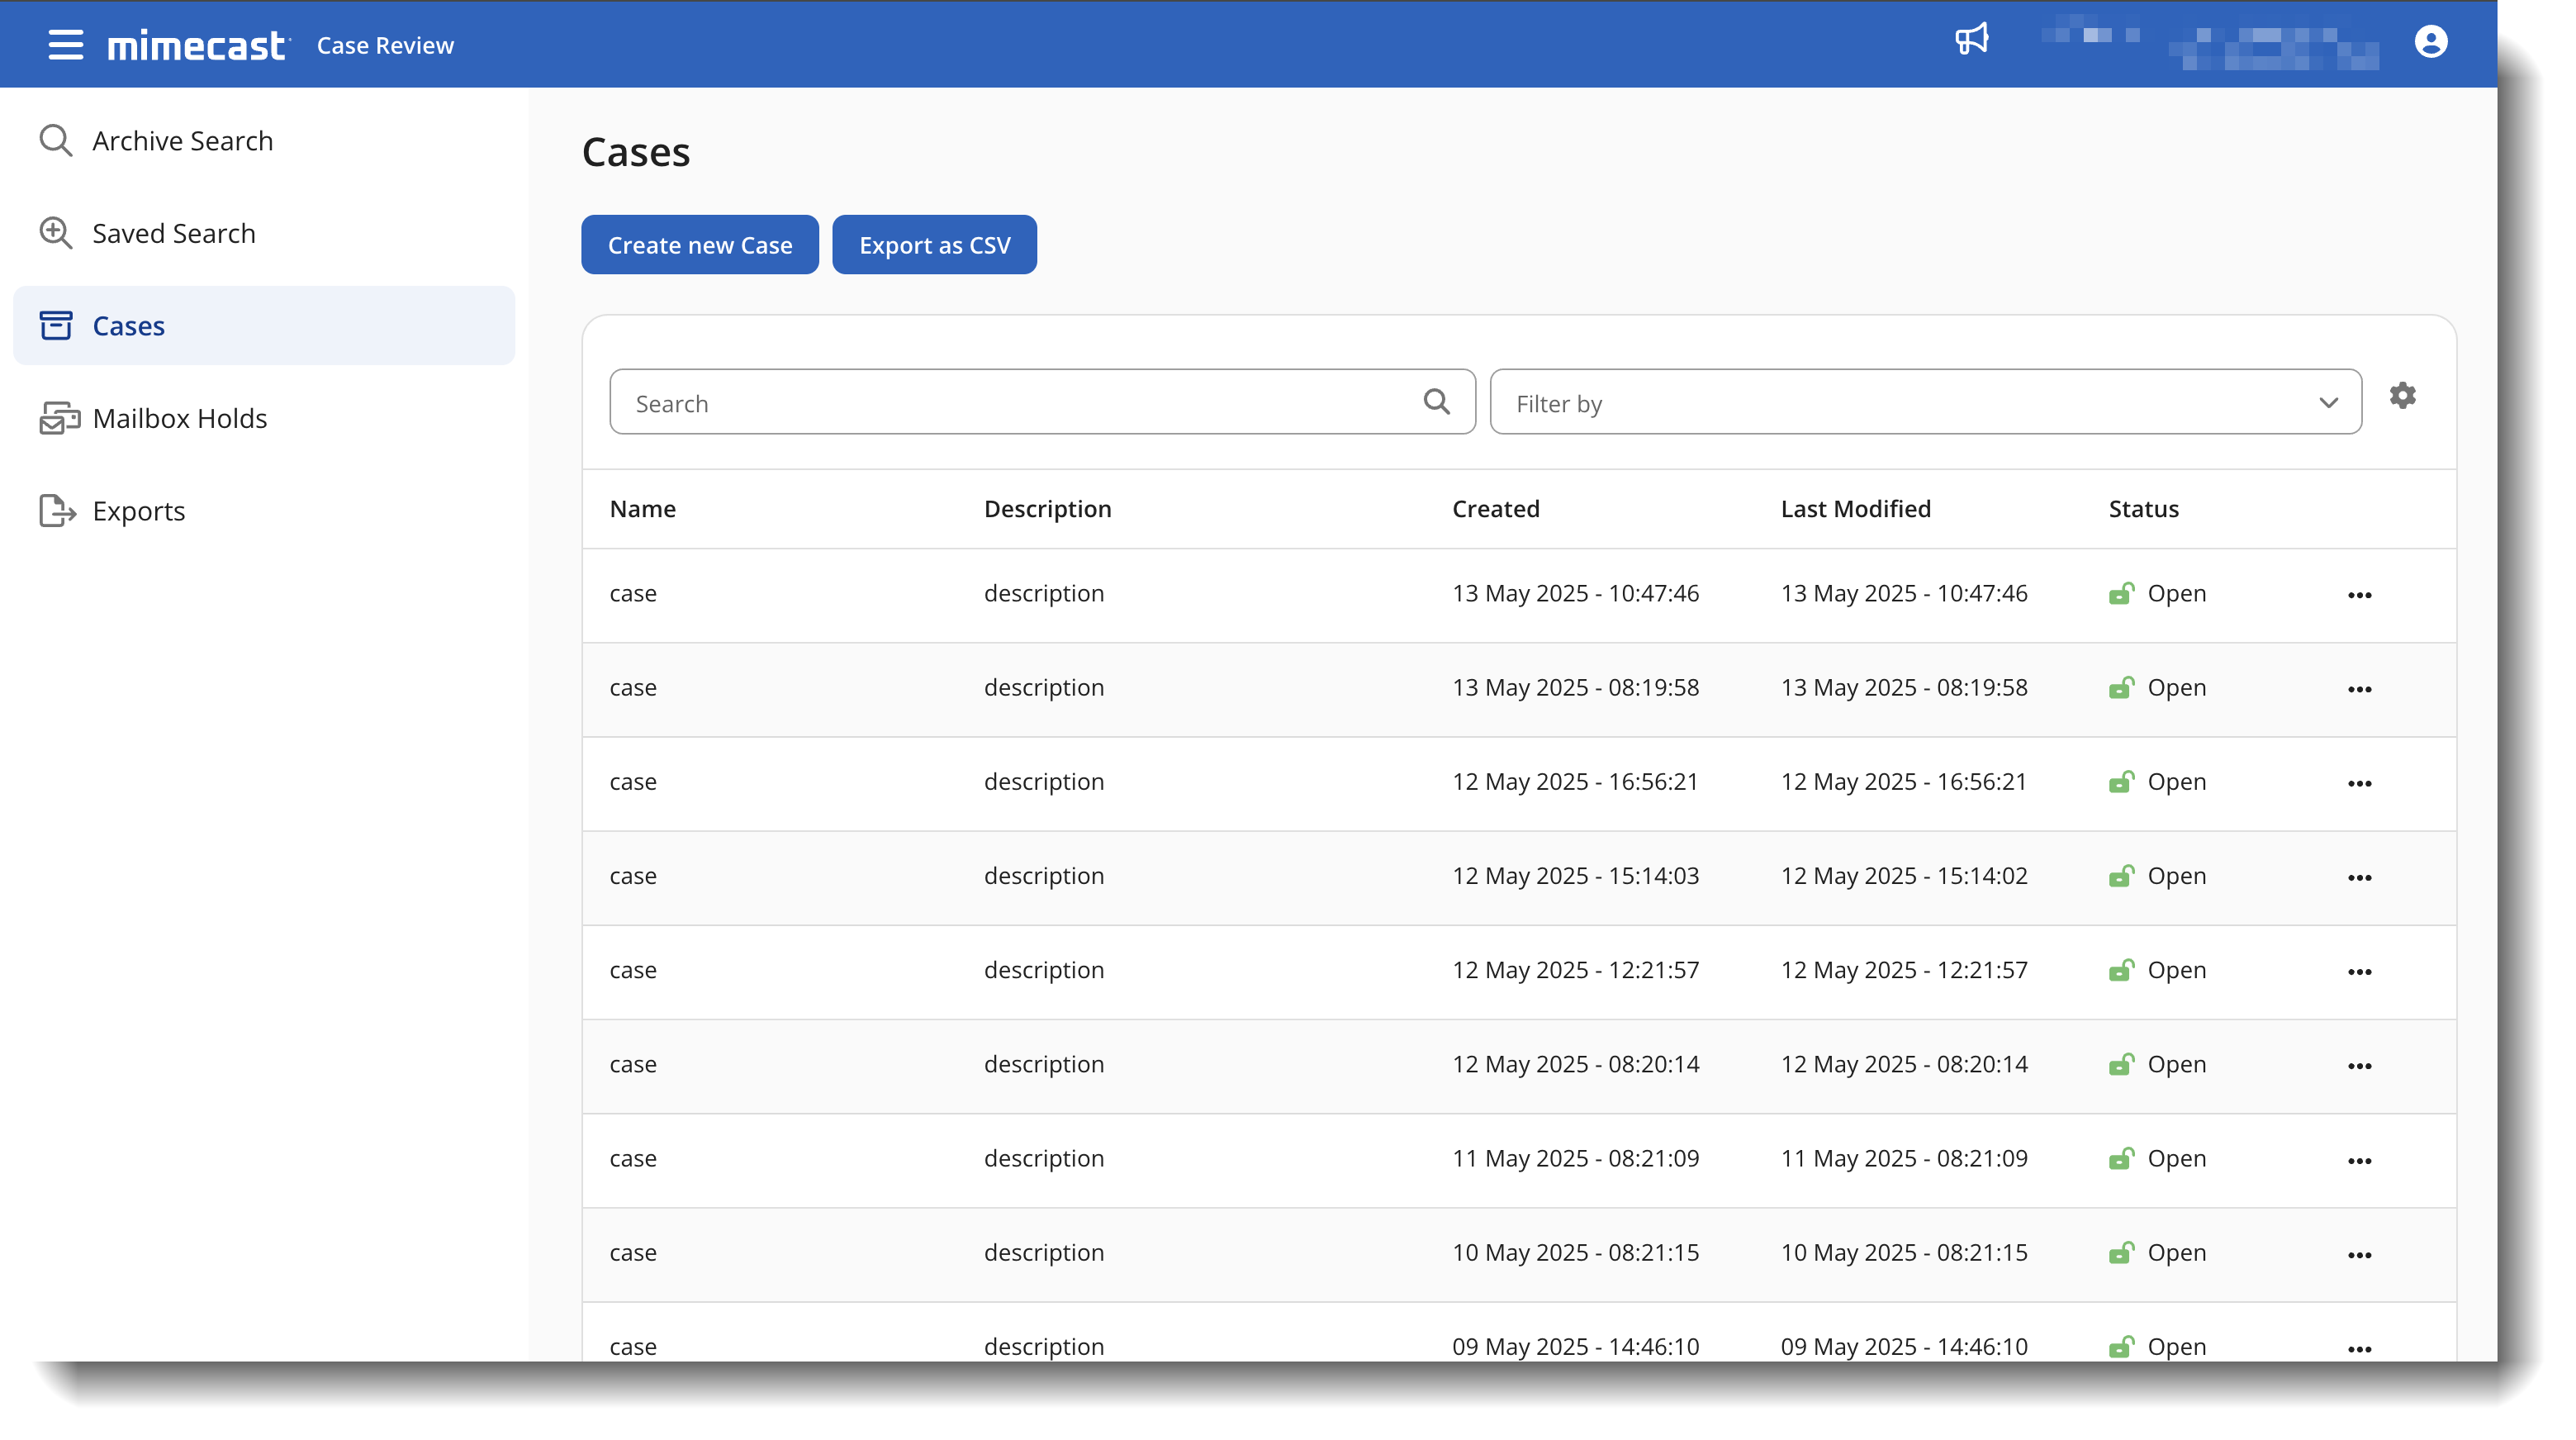Select Mailbox Holds in sidebar
Viewport: 2576px width, 1440px height.
pyautogui.click(x=179, y=418)
